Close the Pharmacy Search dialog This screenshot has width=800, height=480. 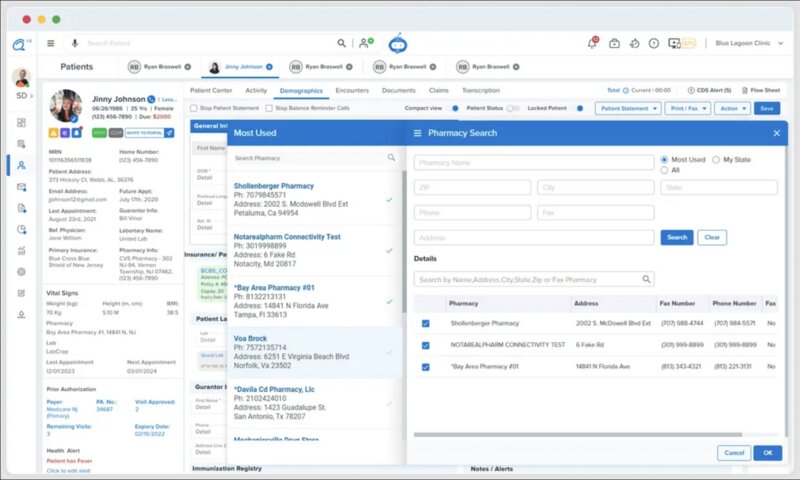point(776,133)
